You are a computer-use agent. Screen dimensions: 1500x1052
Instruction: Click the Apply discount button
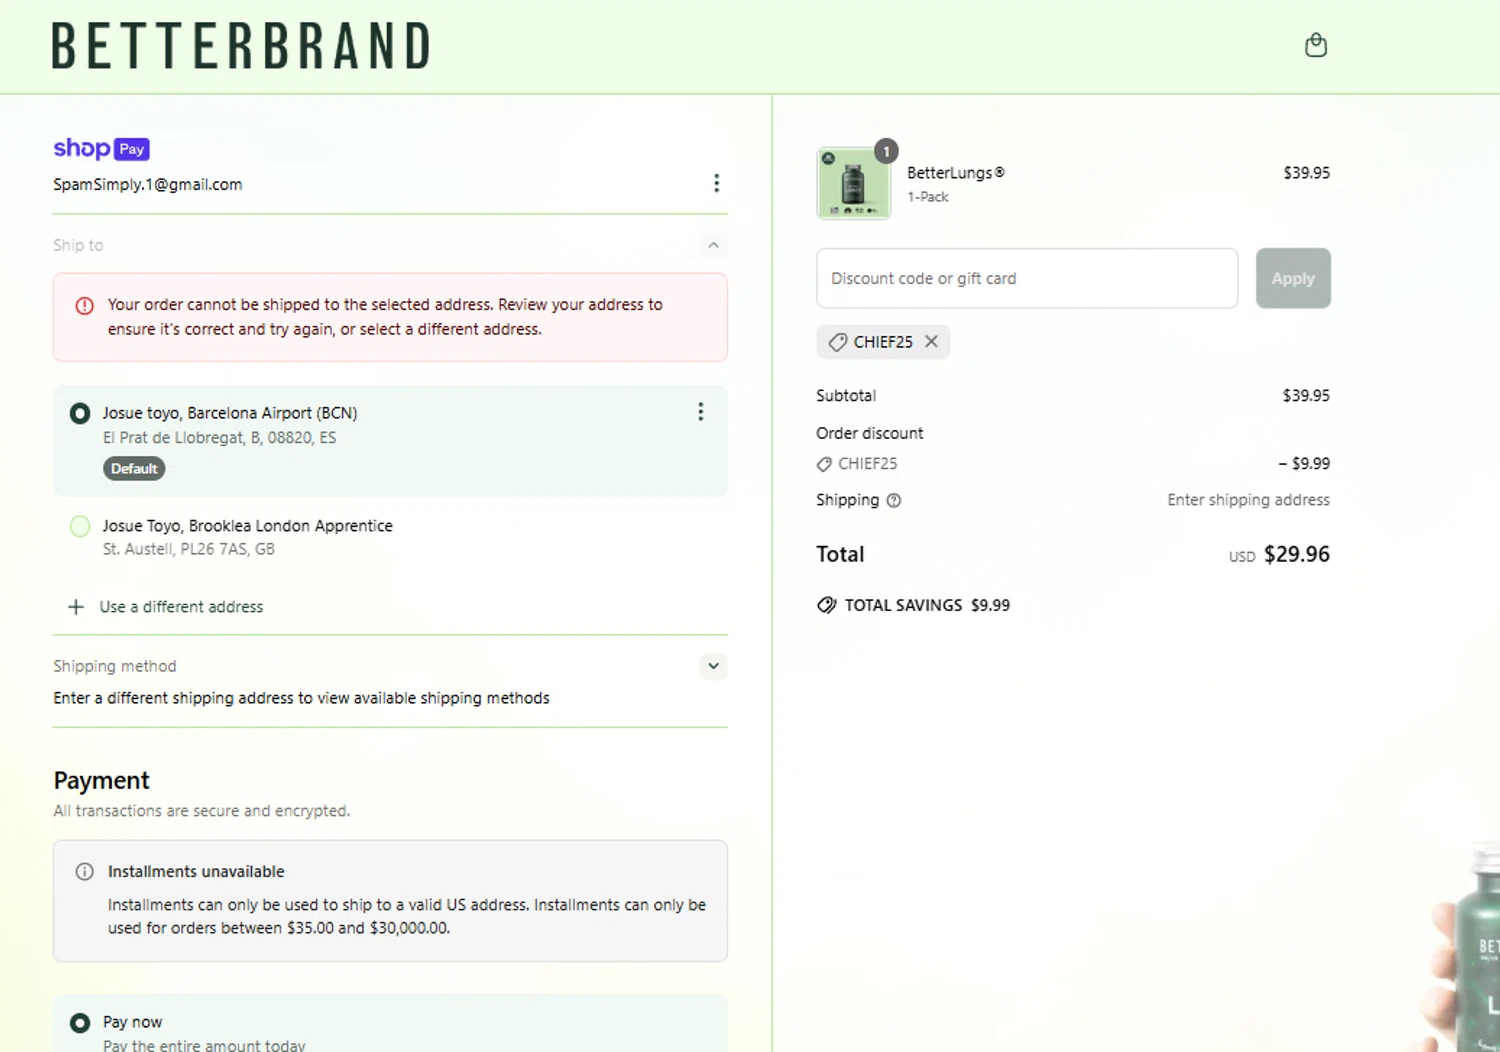(x=1293, y=278)
